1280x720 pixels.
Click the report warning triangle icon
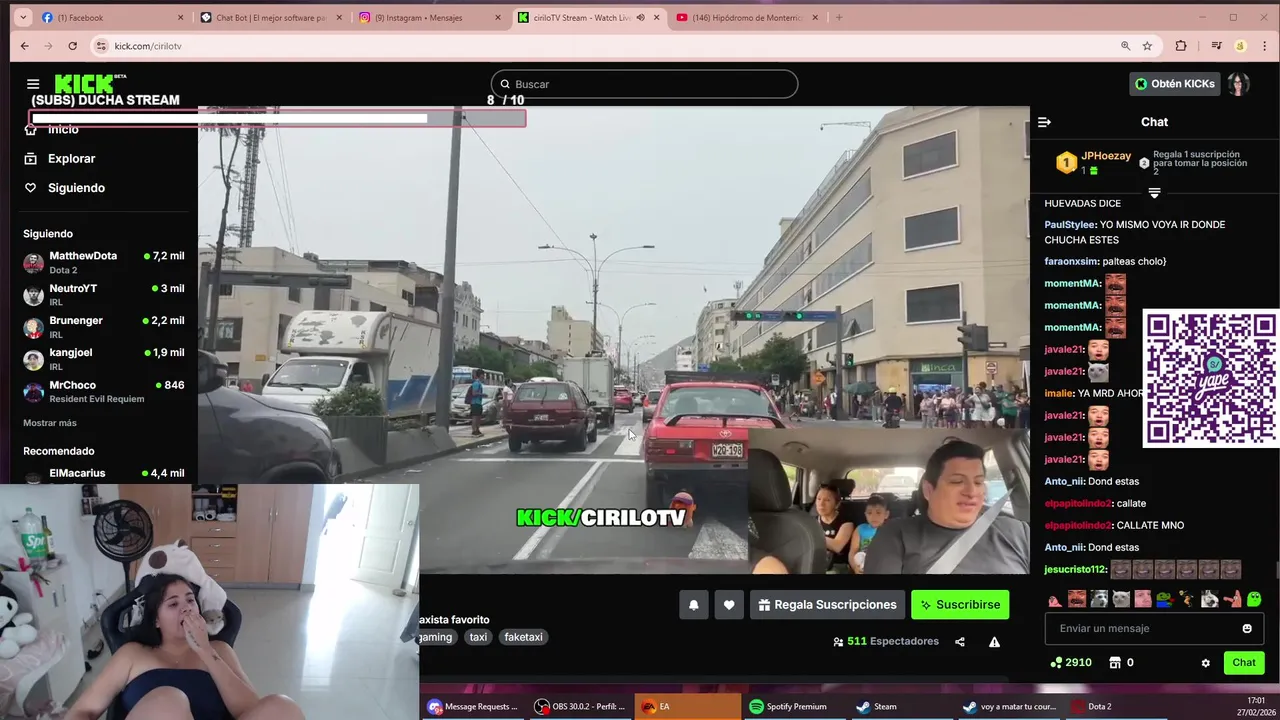tap(994, 642)
